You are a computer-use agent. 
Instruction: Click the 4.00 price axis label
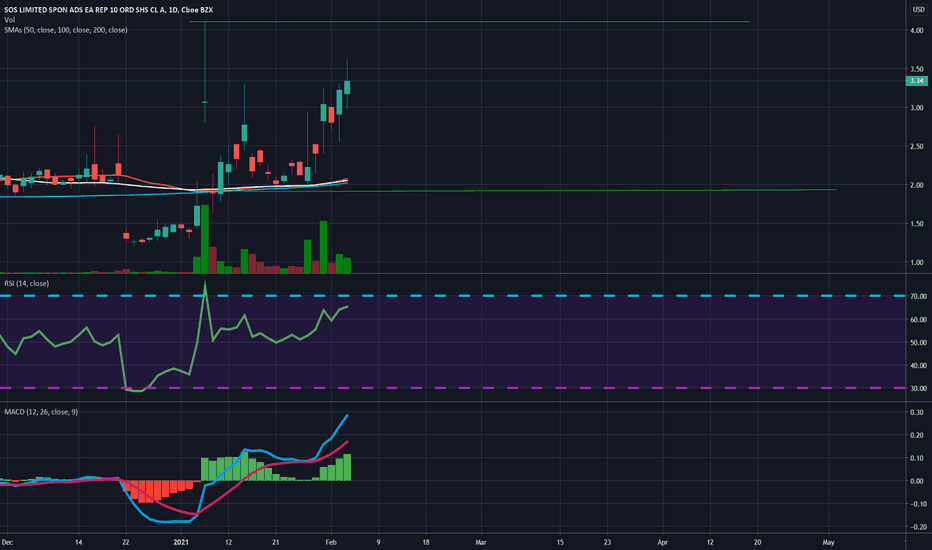917,30
